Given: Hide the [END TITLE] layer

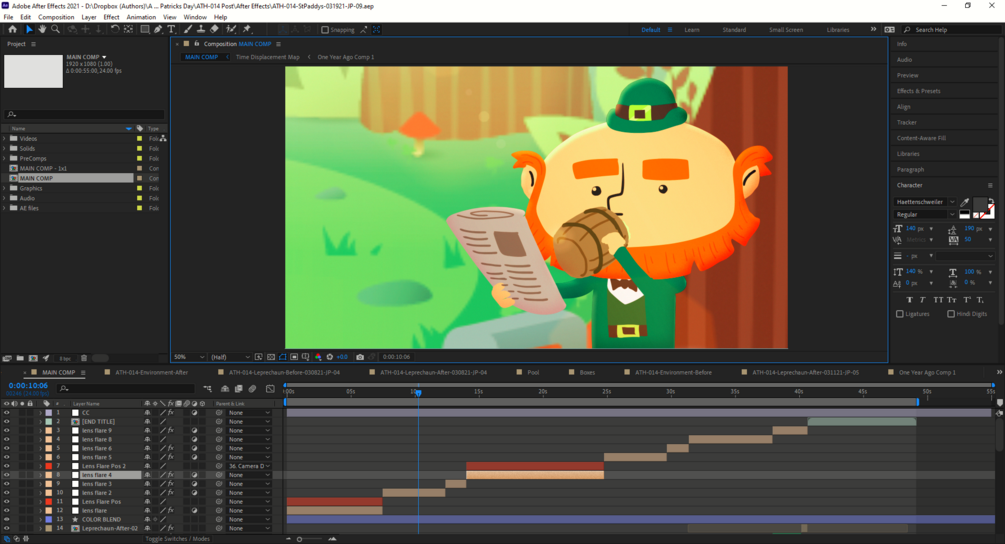Looking at the screenshot, I should point(6,422).
